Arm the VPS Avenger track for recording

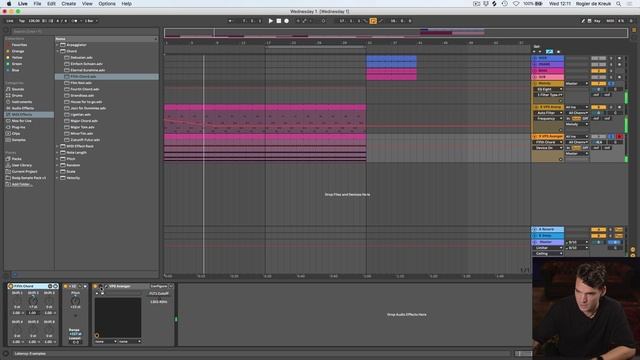619,136
